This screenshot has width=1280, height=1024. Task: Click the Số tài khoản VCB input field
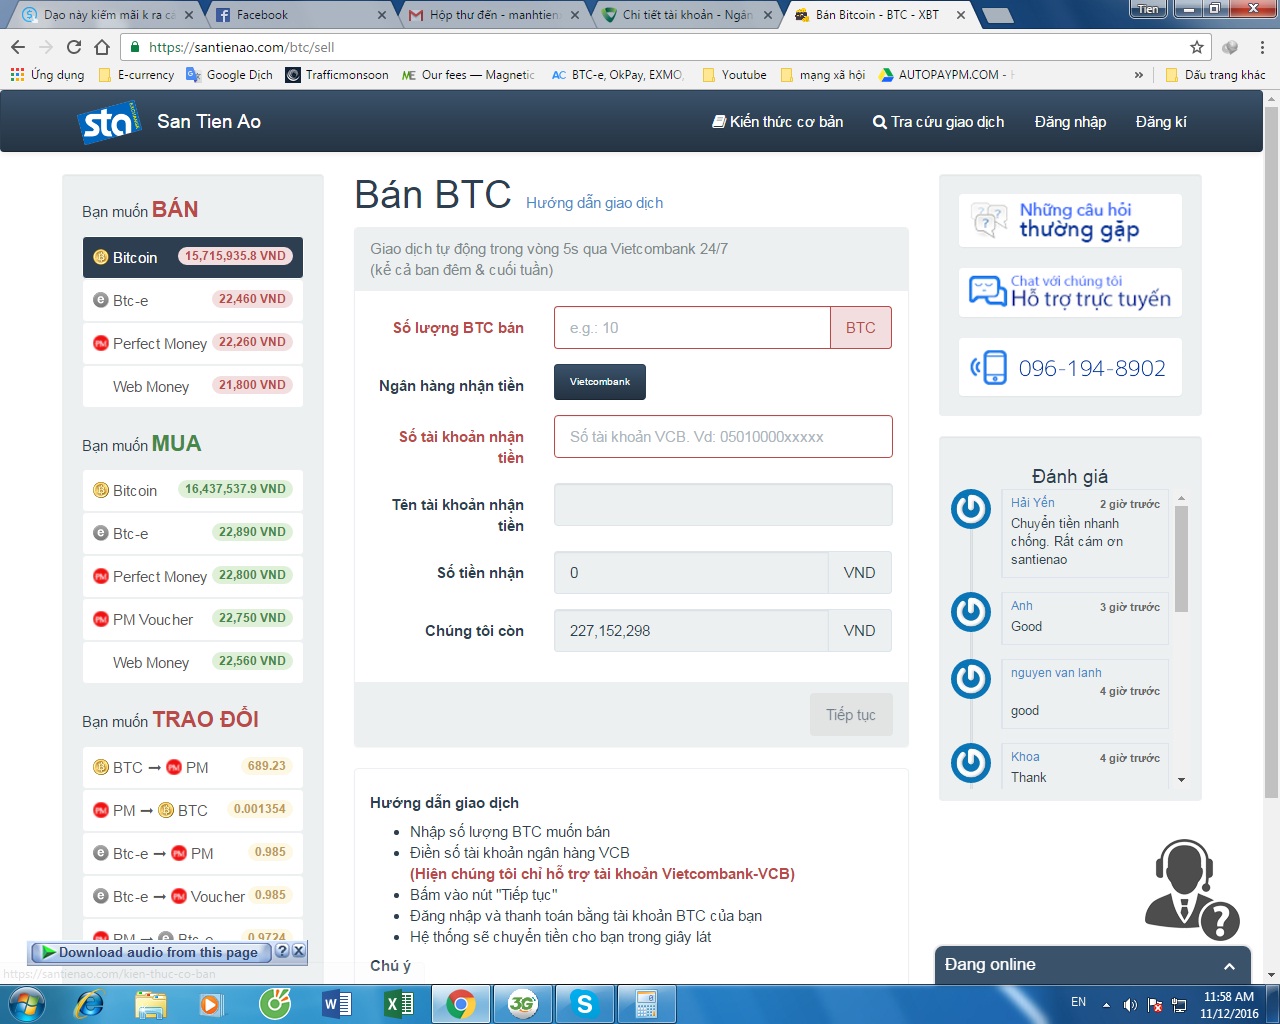(723, 437)
